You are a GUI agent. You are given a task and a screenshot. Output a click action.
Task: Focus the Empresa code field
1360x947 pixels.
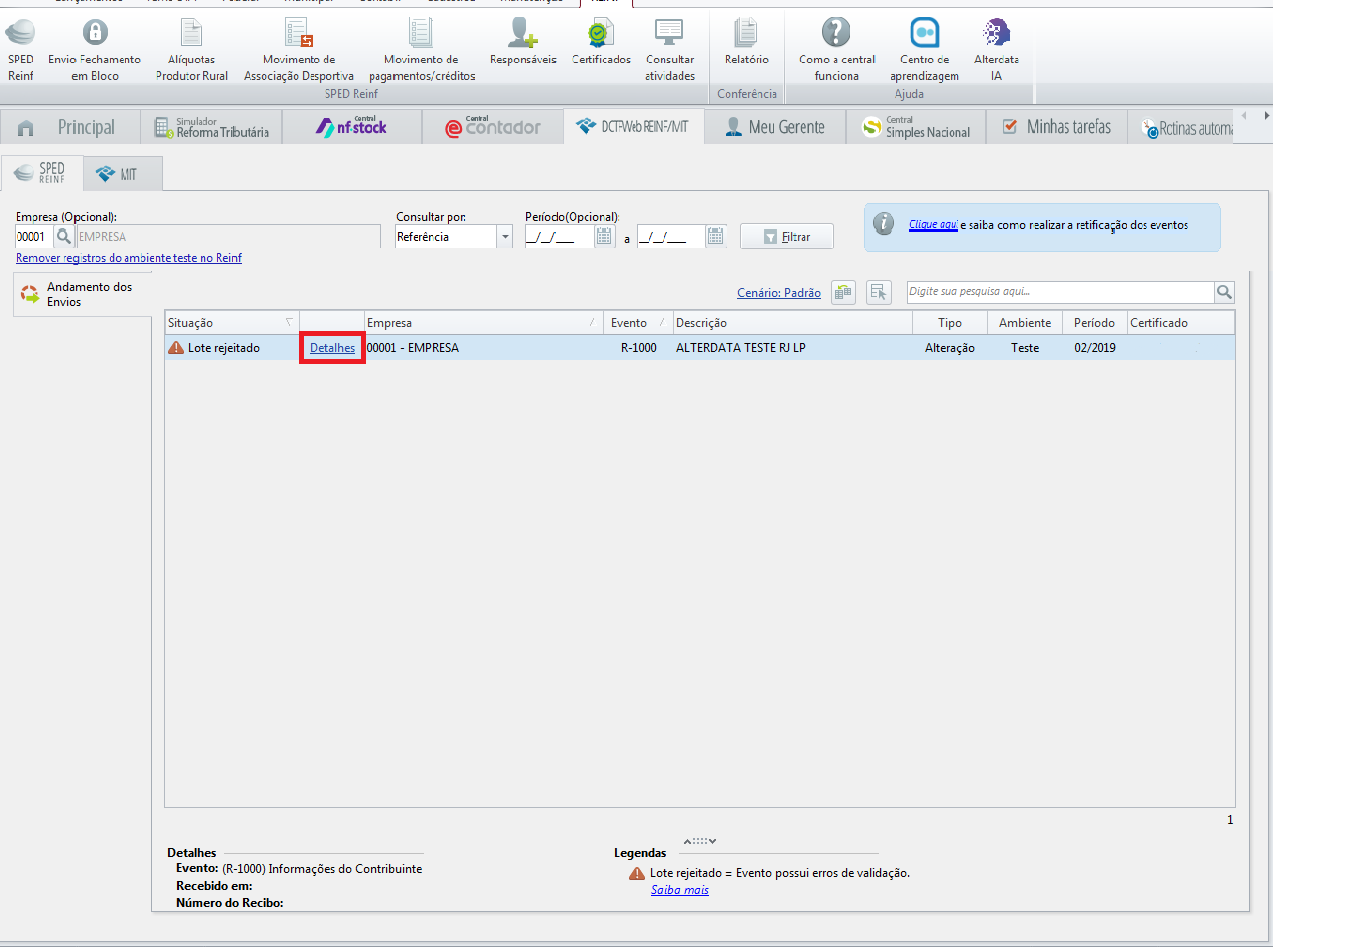(x=34, y=237)
